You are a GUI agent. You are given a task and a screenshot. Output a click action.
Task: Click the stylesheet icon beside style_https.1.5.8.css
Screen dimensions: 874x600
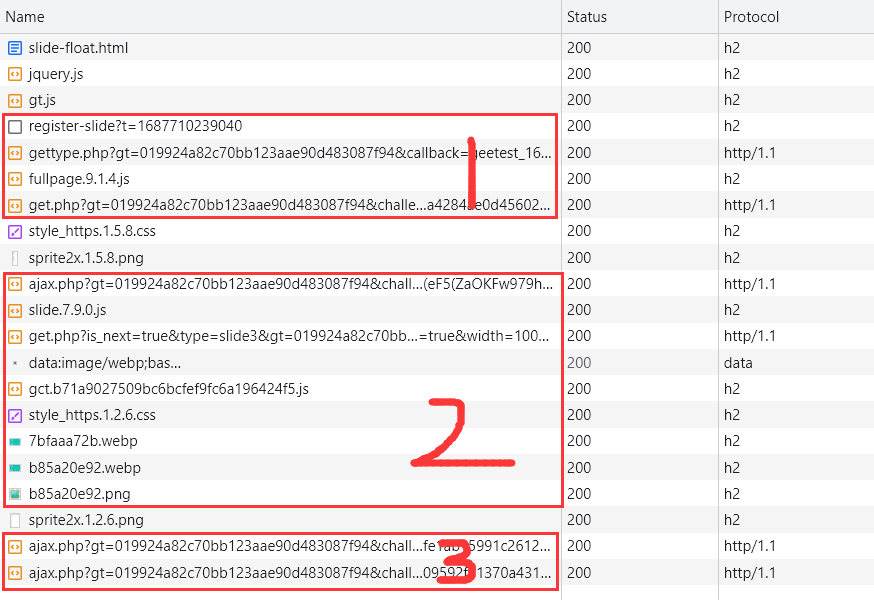tap(15, 231)
